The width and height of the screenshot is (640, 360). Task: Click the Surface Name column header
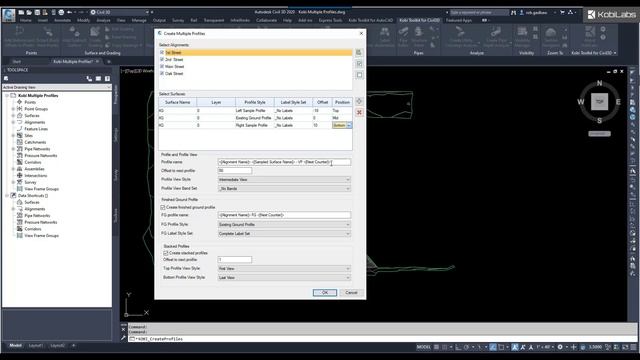[x=178, y=102]
